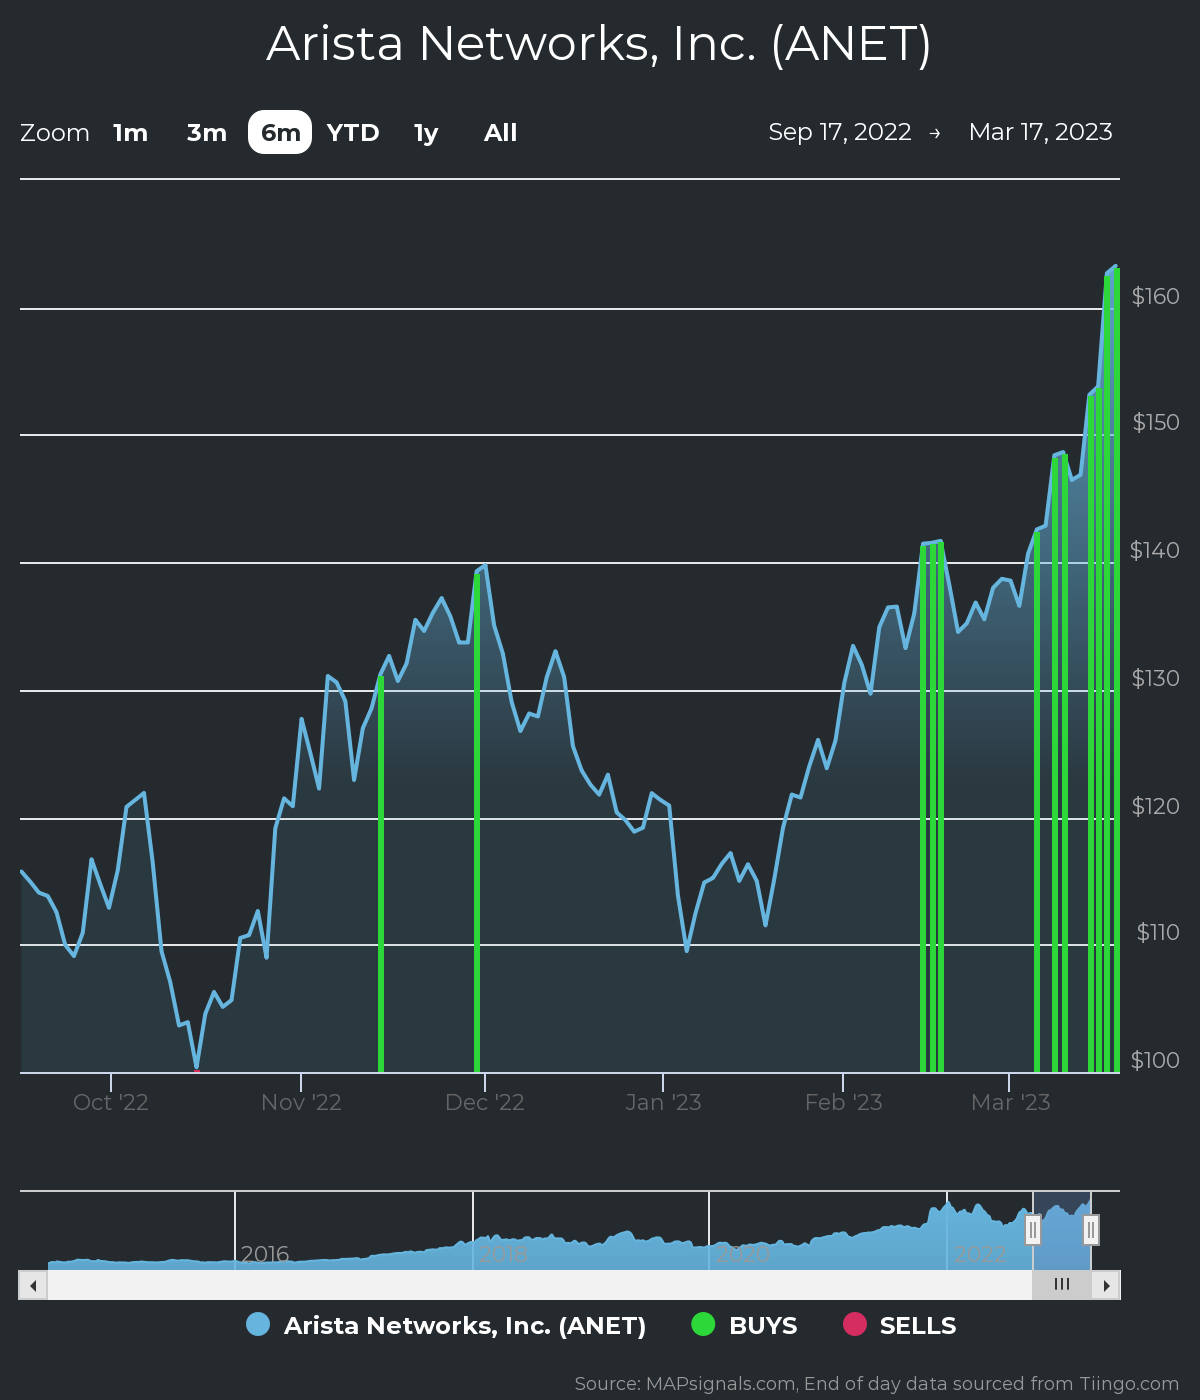
Task: Click the green BUYS legend dot
Action: coord(703,1324)
